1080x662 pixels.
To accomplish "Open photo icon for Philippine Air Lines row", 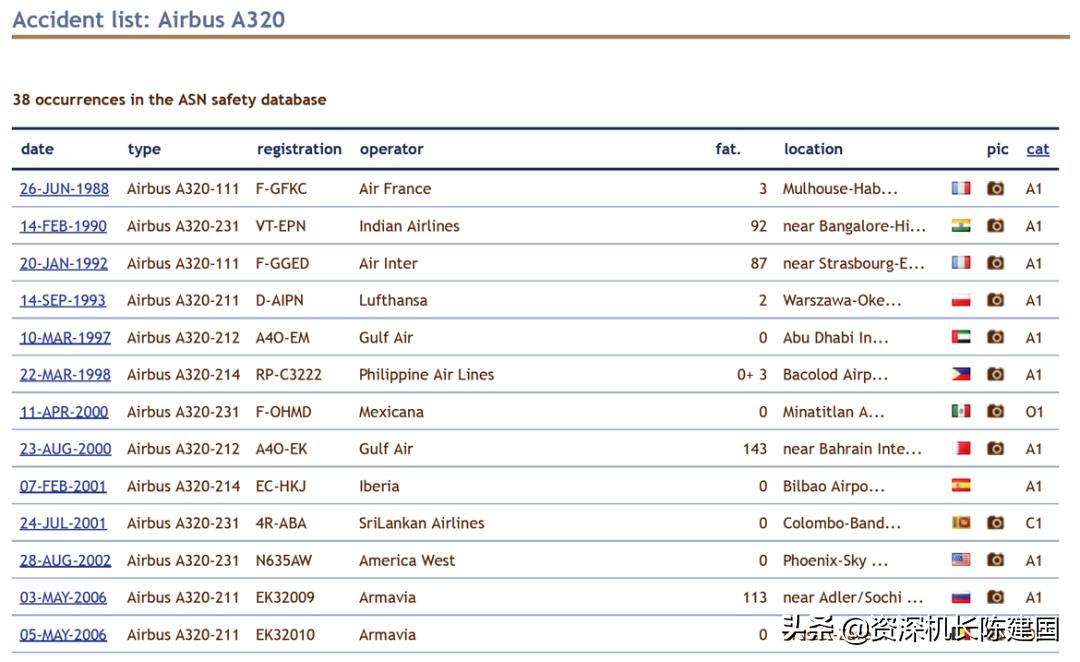I will [x=995, y=374].
